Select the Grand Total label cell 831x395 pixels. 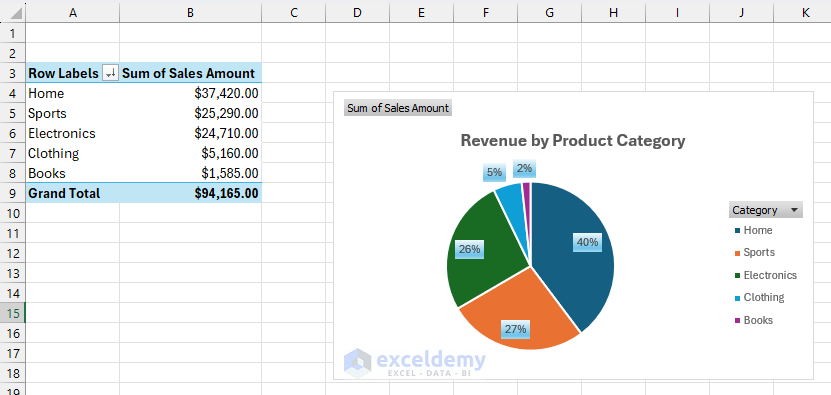click(73, 193)
